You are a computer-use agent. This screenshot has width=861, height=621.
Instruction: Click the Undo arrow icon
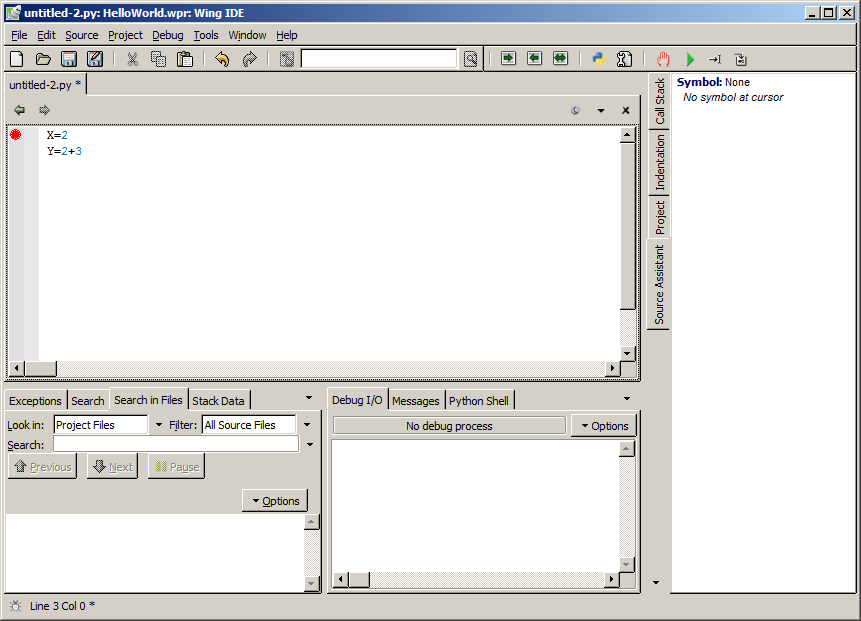click(222, 59)
